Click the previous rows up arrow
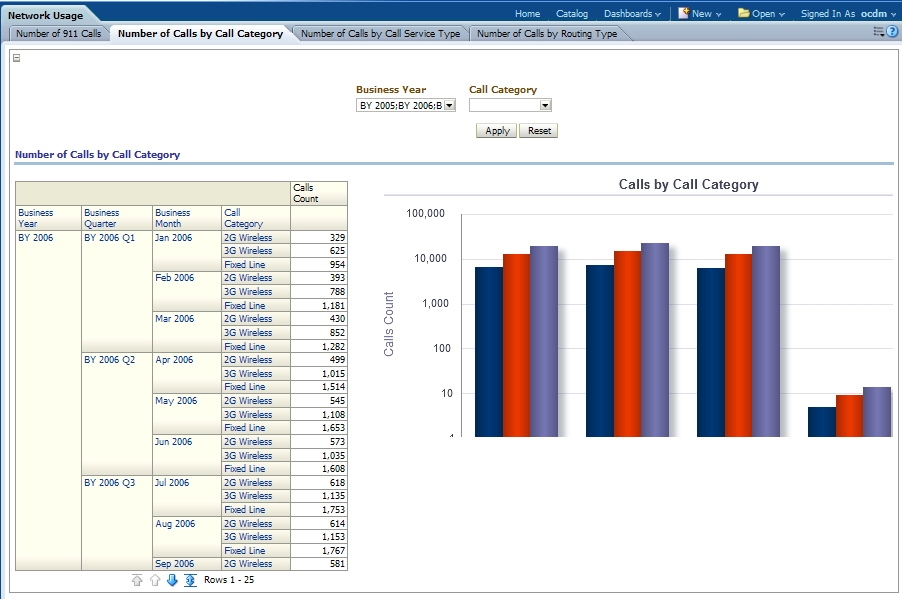902x599 pixels. pos(155,581)
